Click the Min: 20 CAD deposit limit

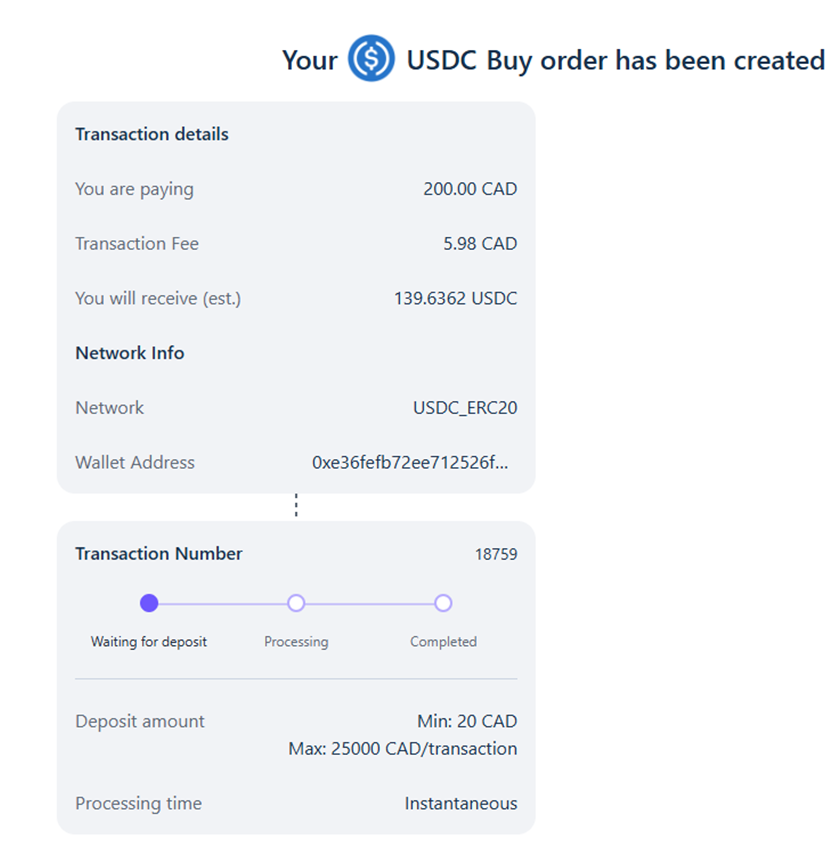[x=467, y=721]
